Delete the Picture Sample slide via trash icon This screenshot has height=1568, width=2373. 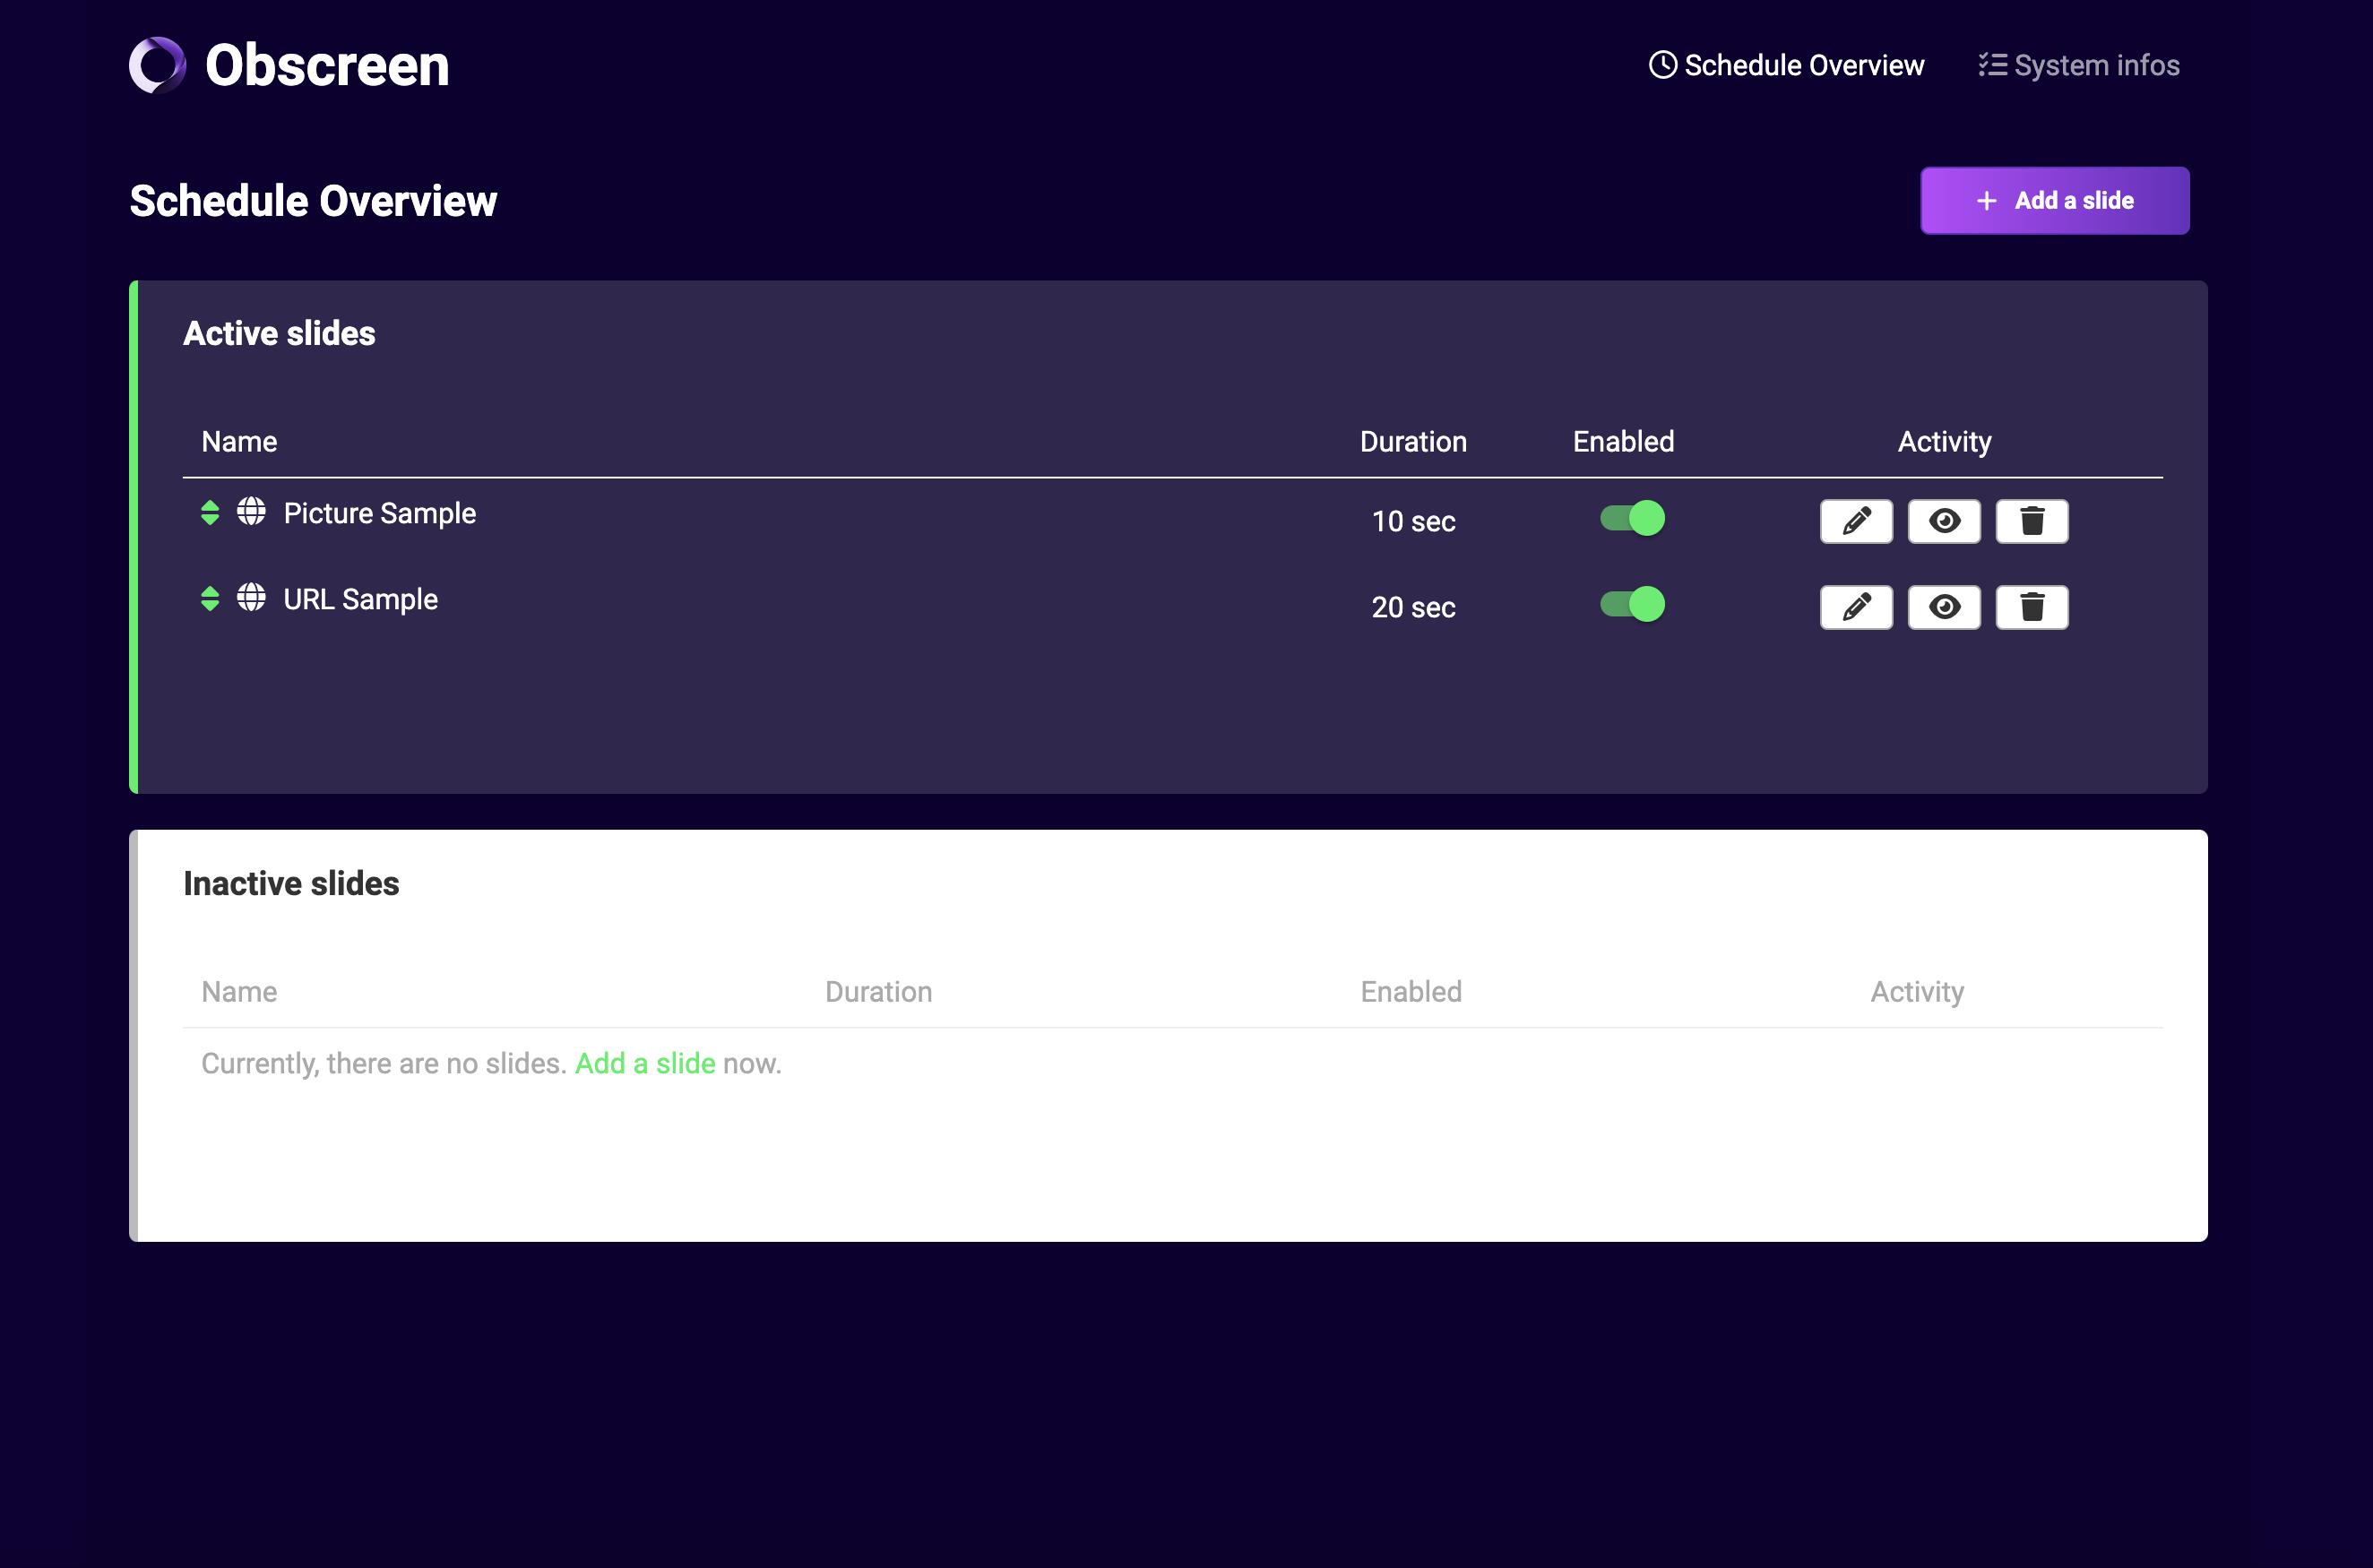click(x=2031, y=521)
